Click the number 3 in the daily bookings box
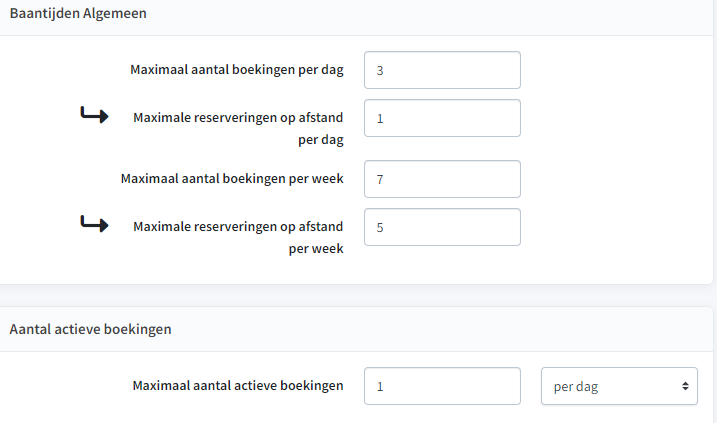This screenshot has height=423, width=717. coord(380,70)
